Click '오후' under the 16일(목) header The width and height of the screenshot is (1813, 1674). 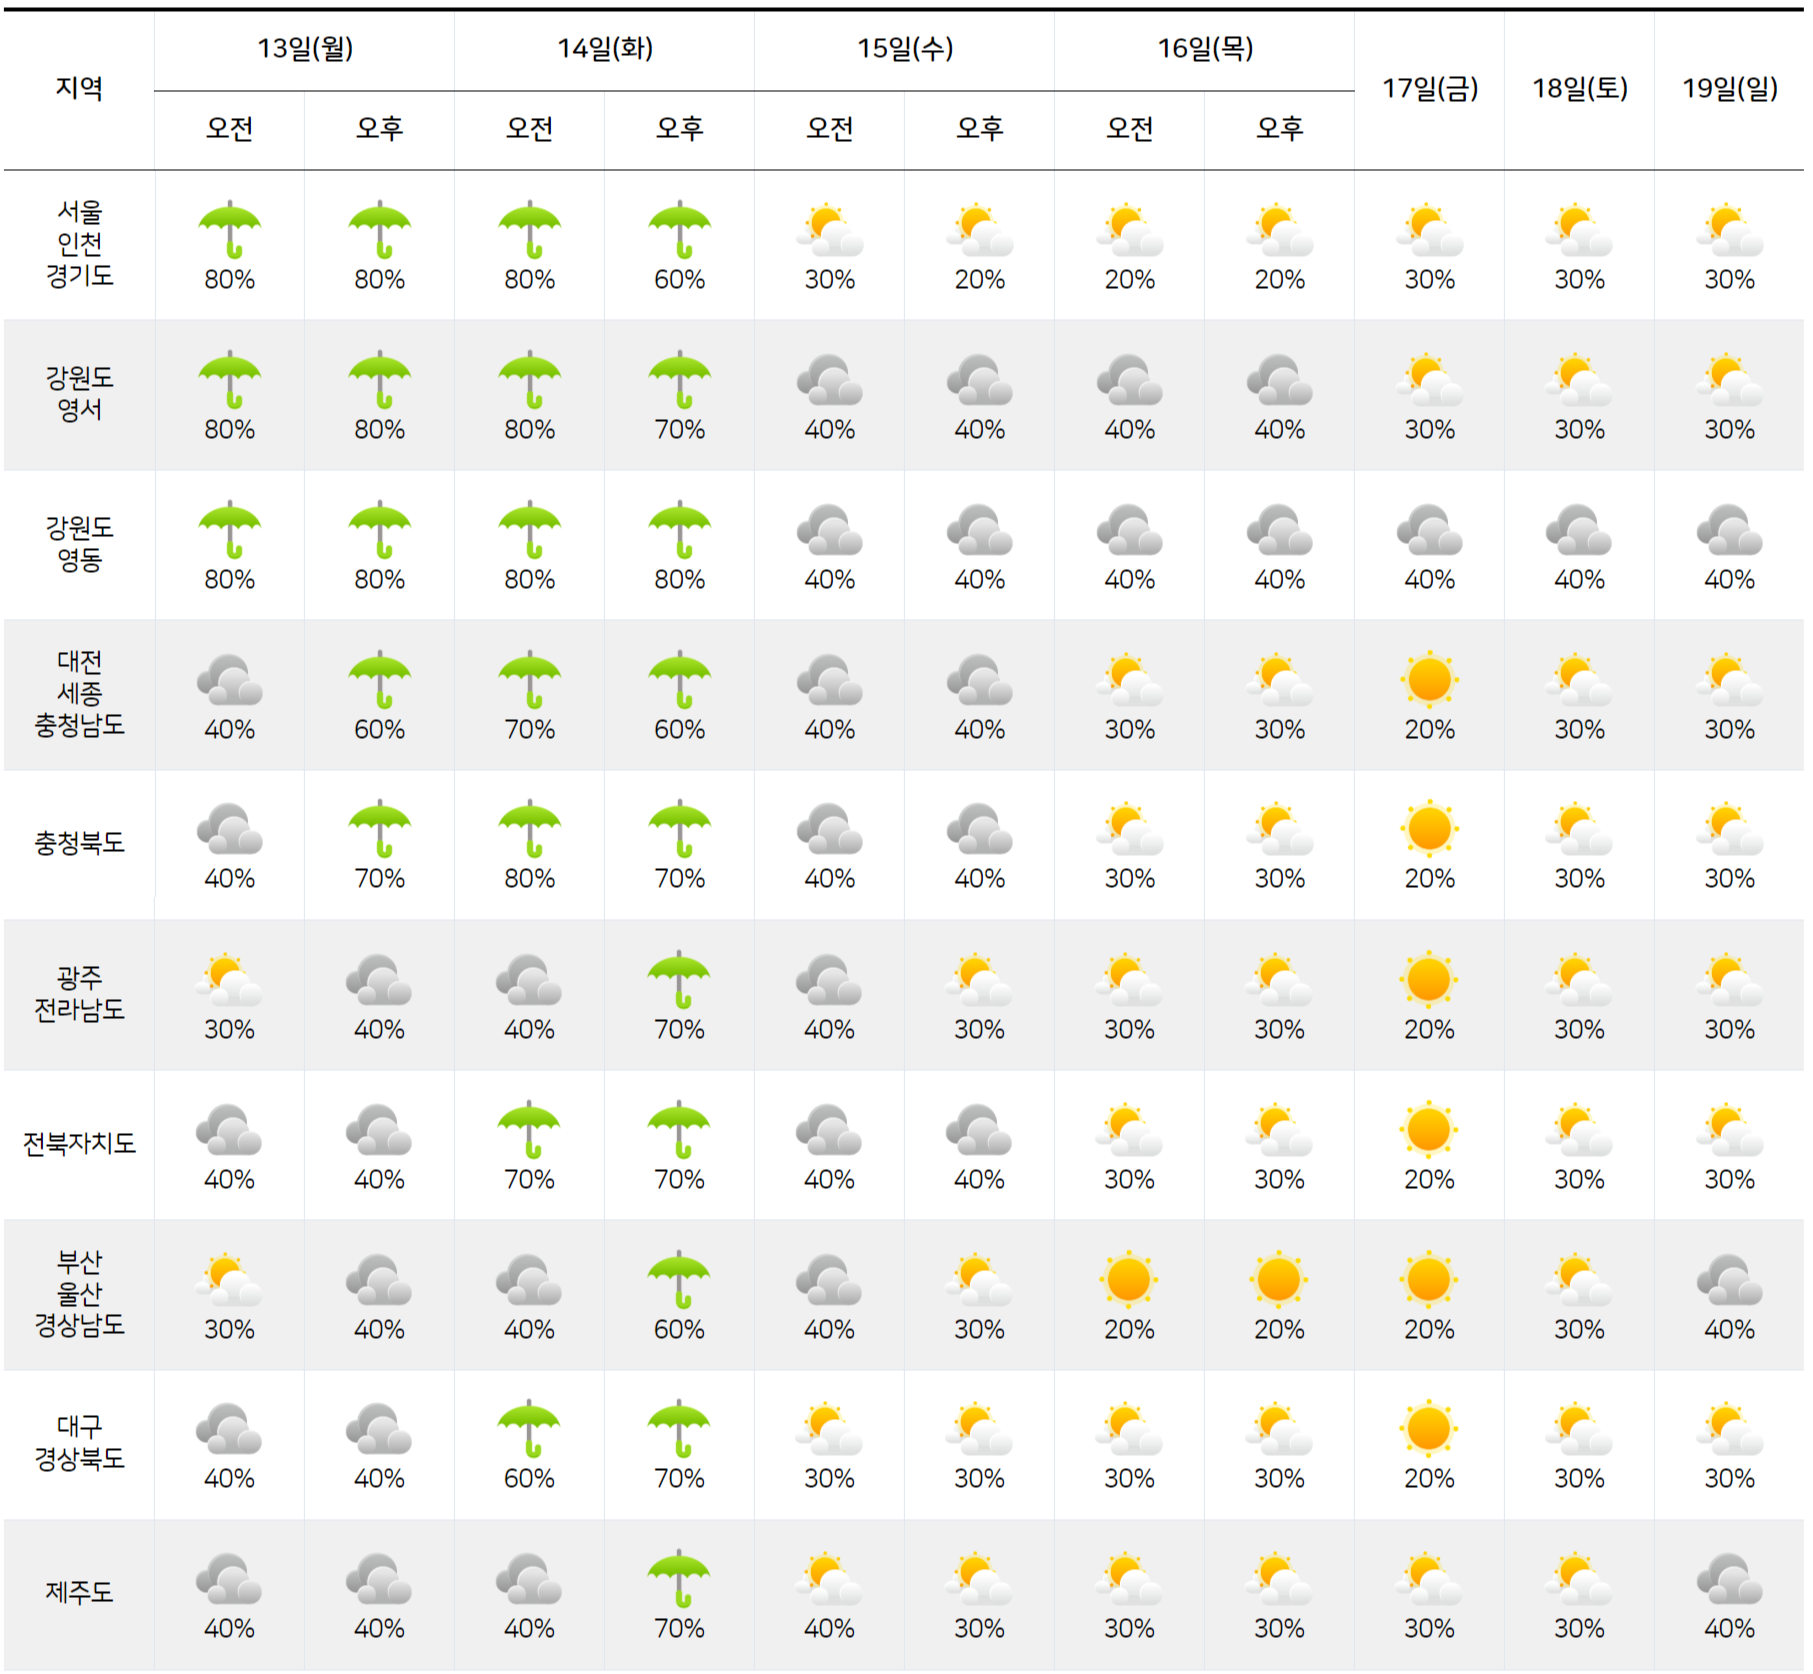pyautogui.click(x=1279, y=128)
